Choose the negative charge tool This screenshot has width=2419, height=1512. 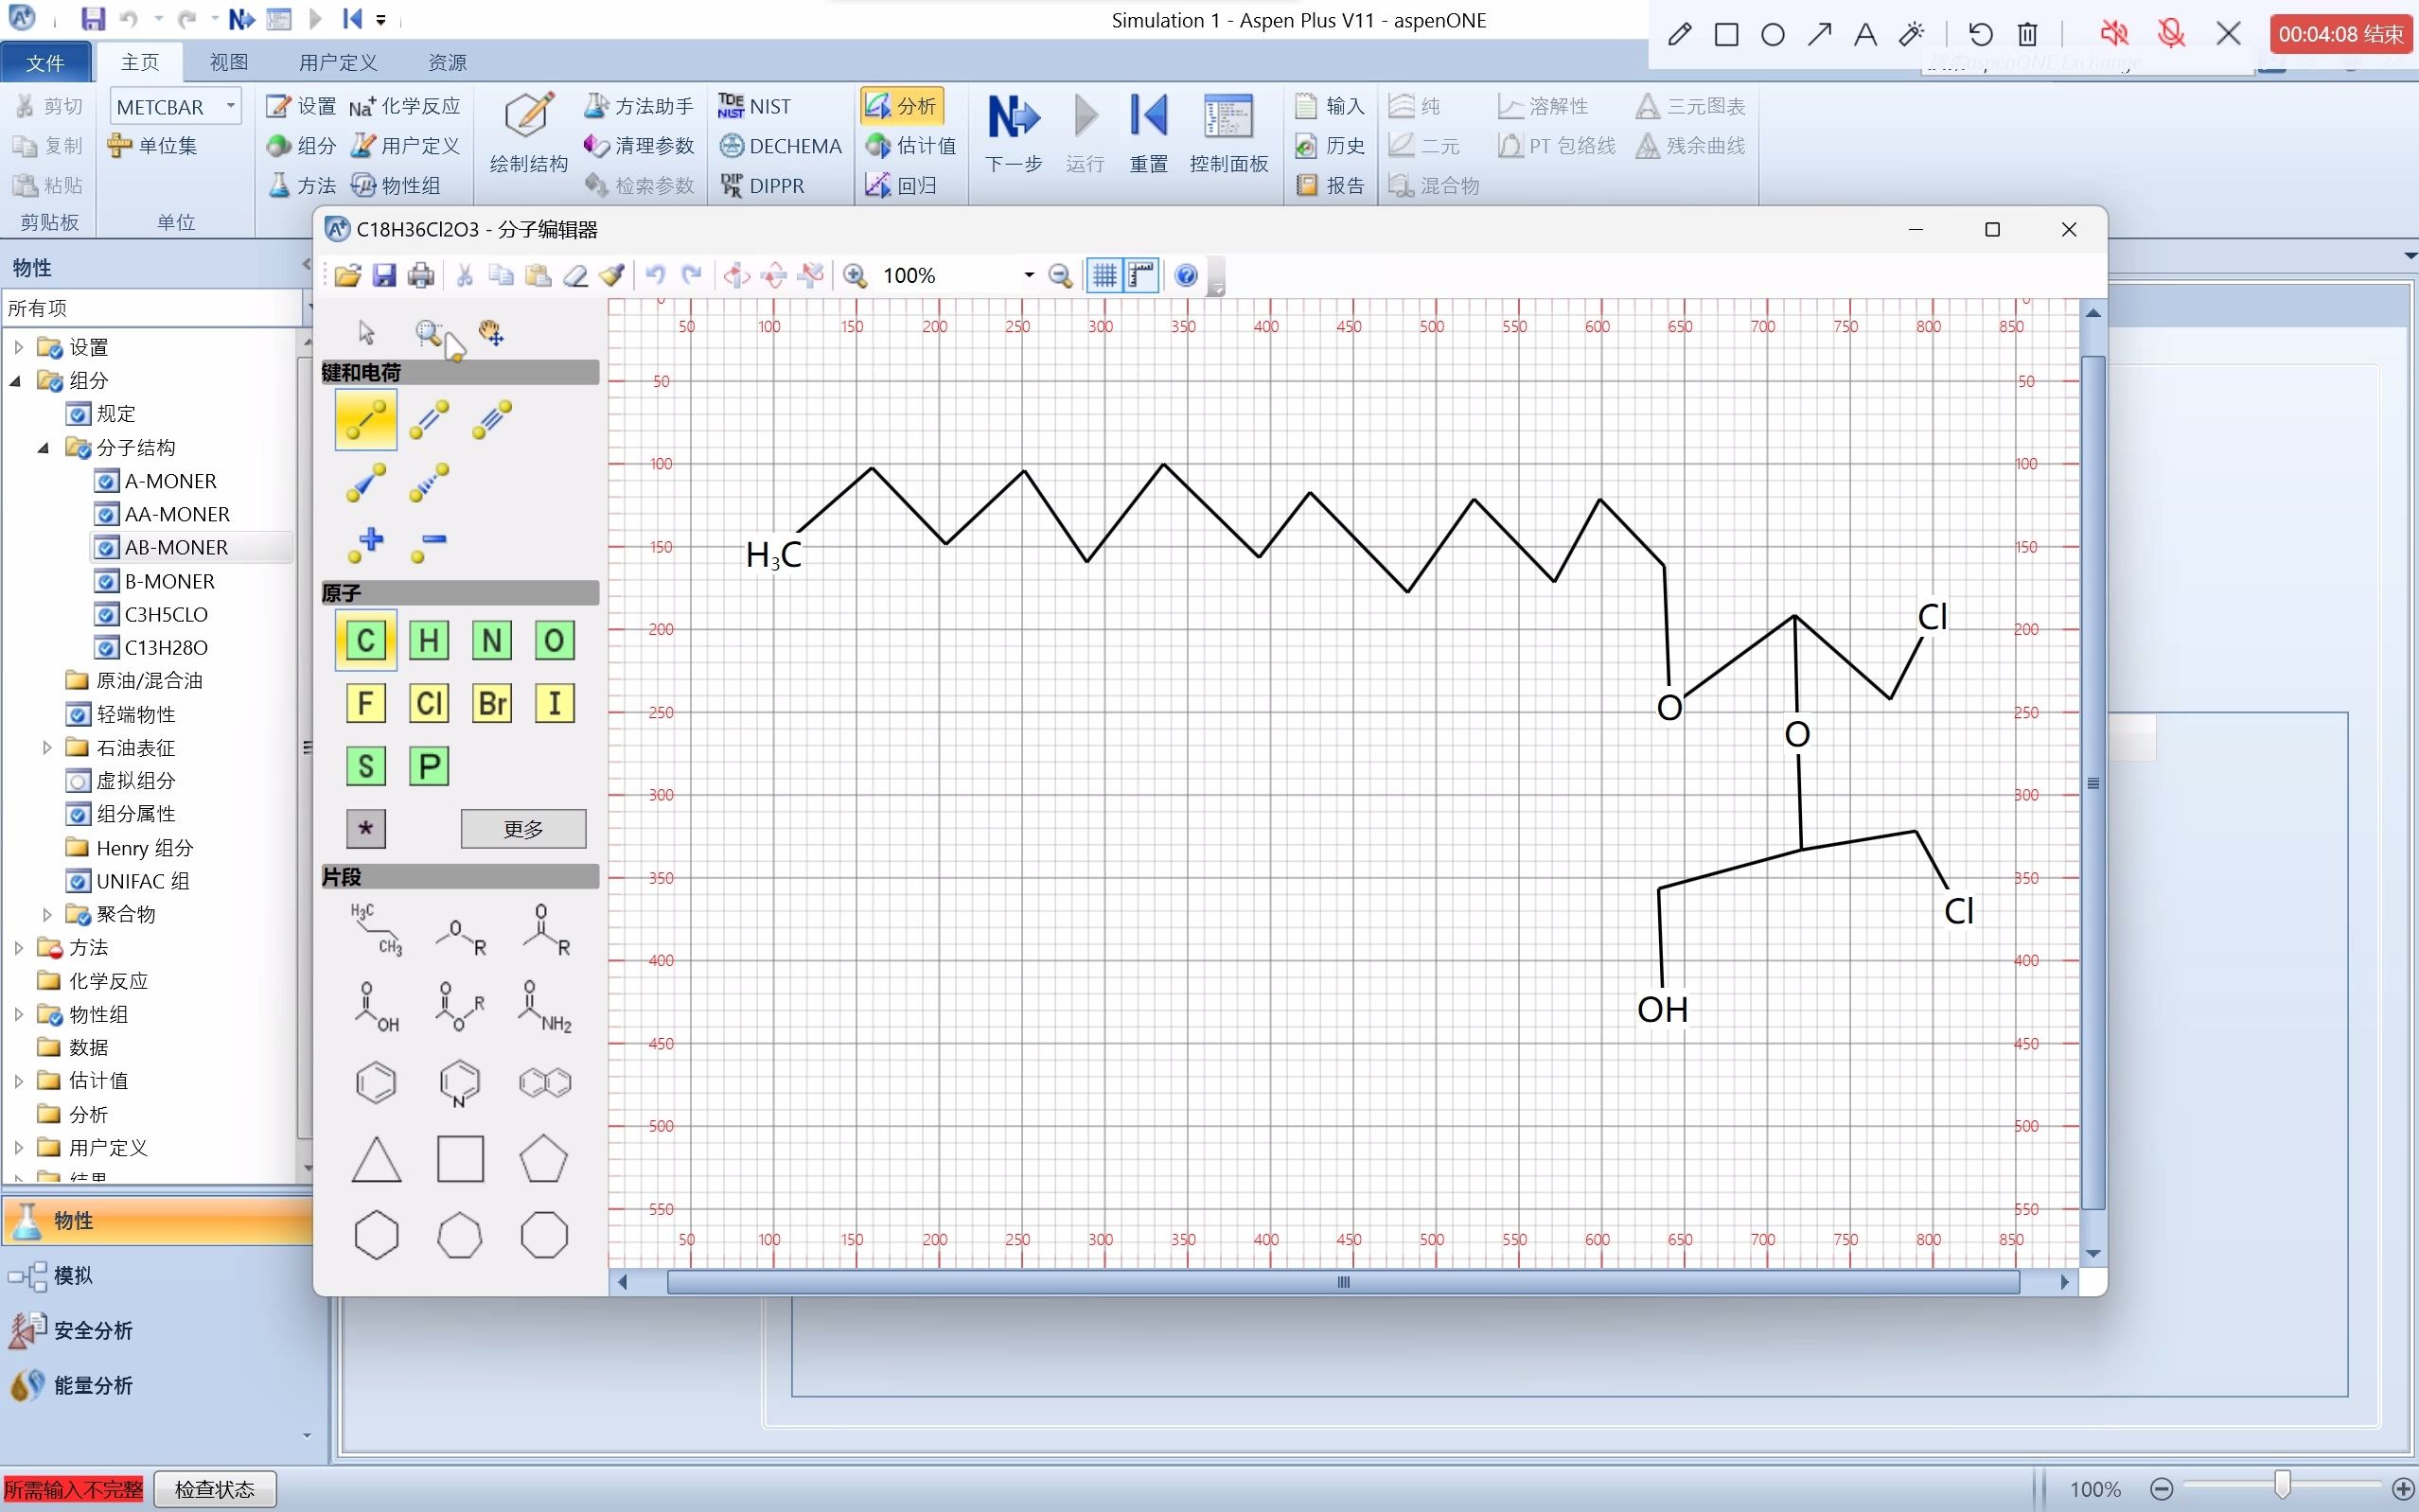pos(429,545)
